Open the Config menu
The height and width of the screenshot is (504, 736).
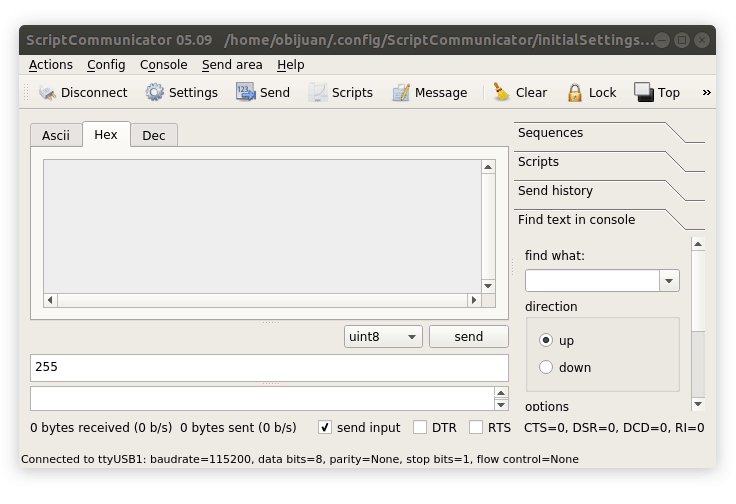click(x=106, y=65)
